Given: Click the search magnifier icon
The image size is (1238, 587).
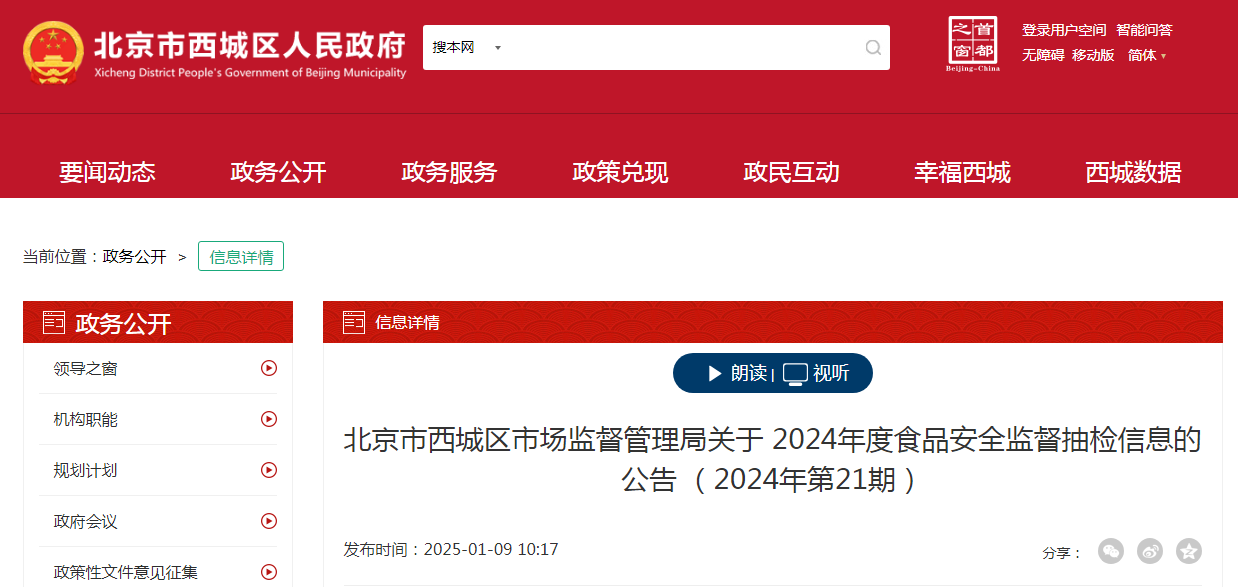Looking at the screenshot, I should pyautogui.click(x=873, y=48).
